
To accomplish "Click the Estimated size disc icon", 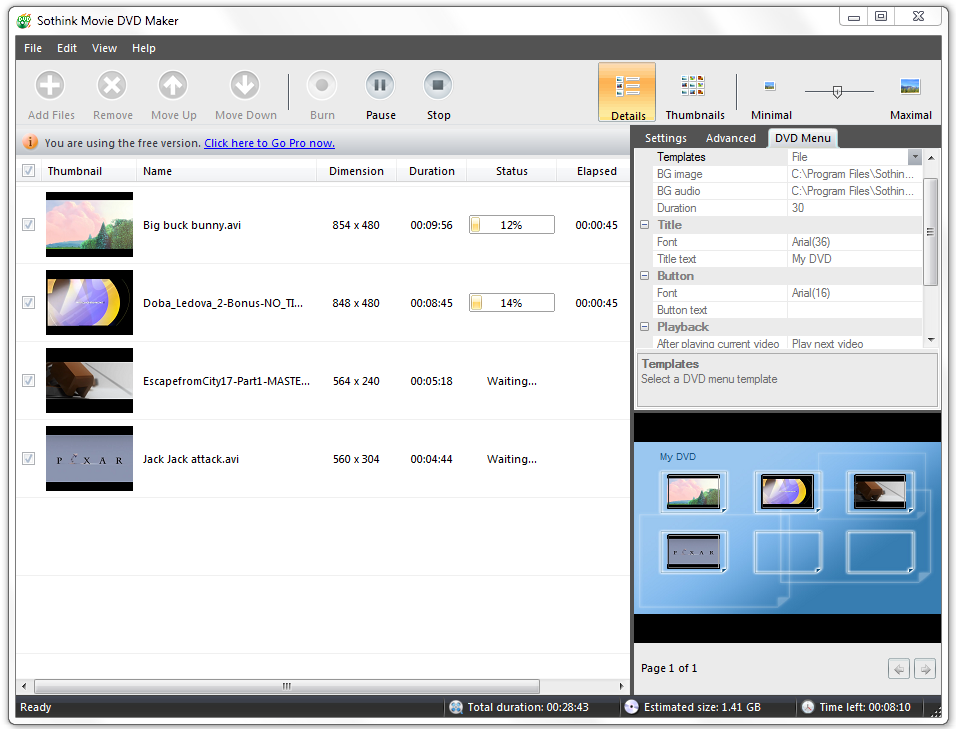I will click(632, 707).
